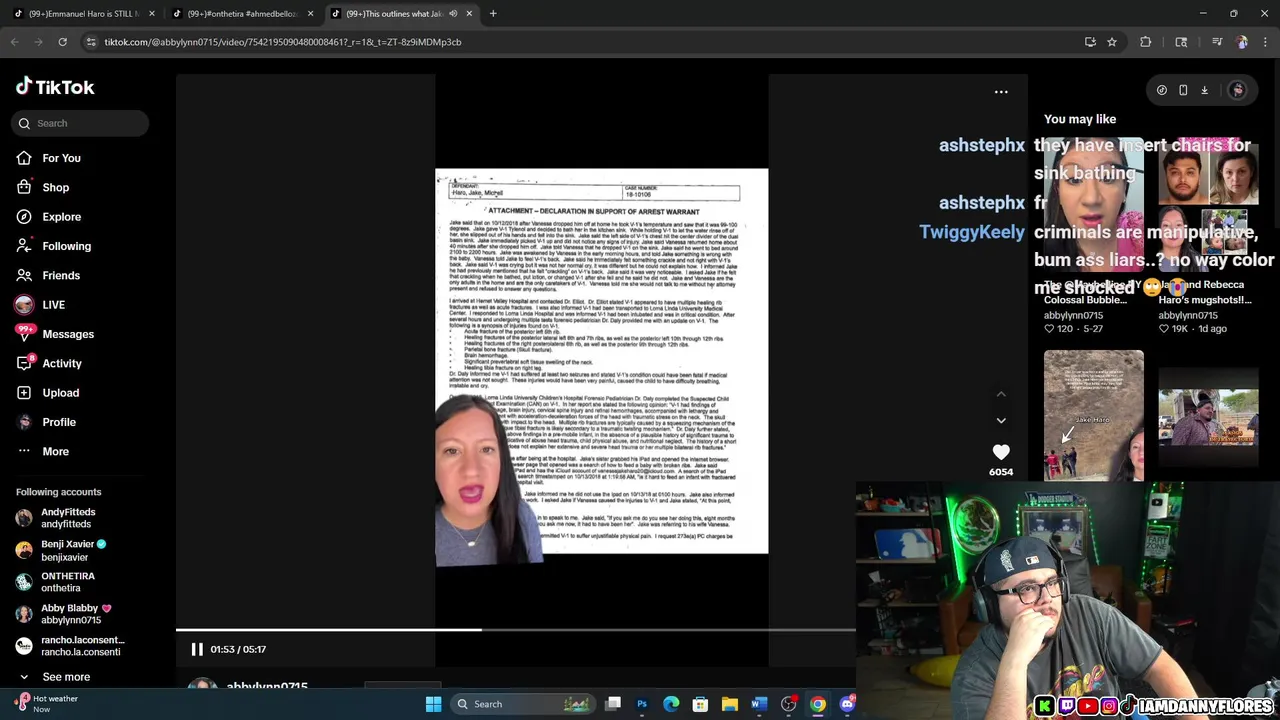Open the TikTok home logo

tap(55, 87)
